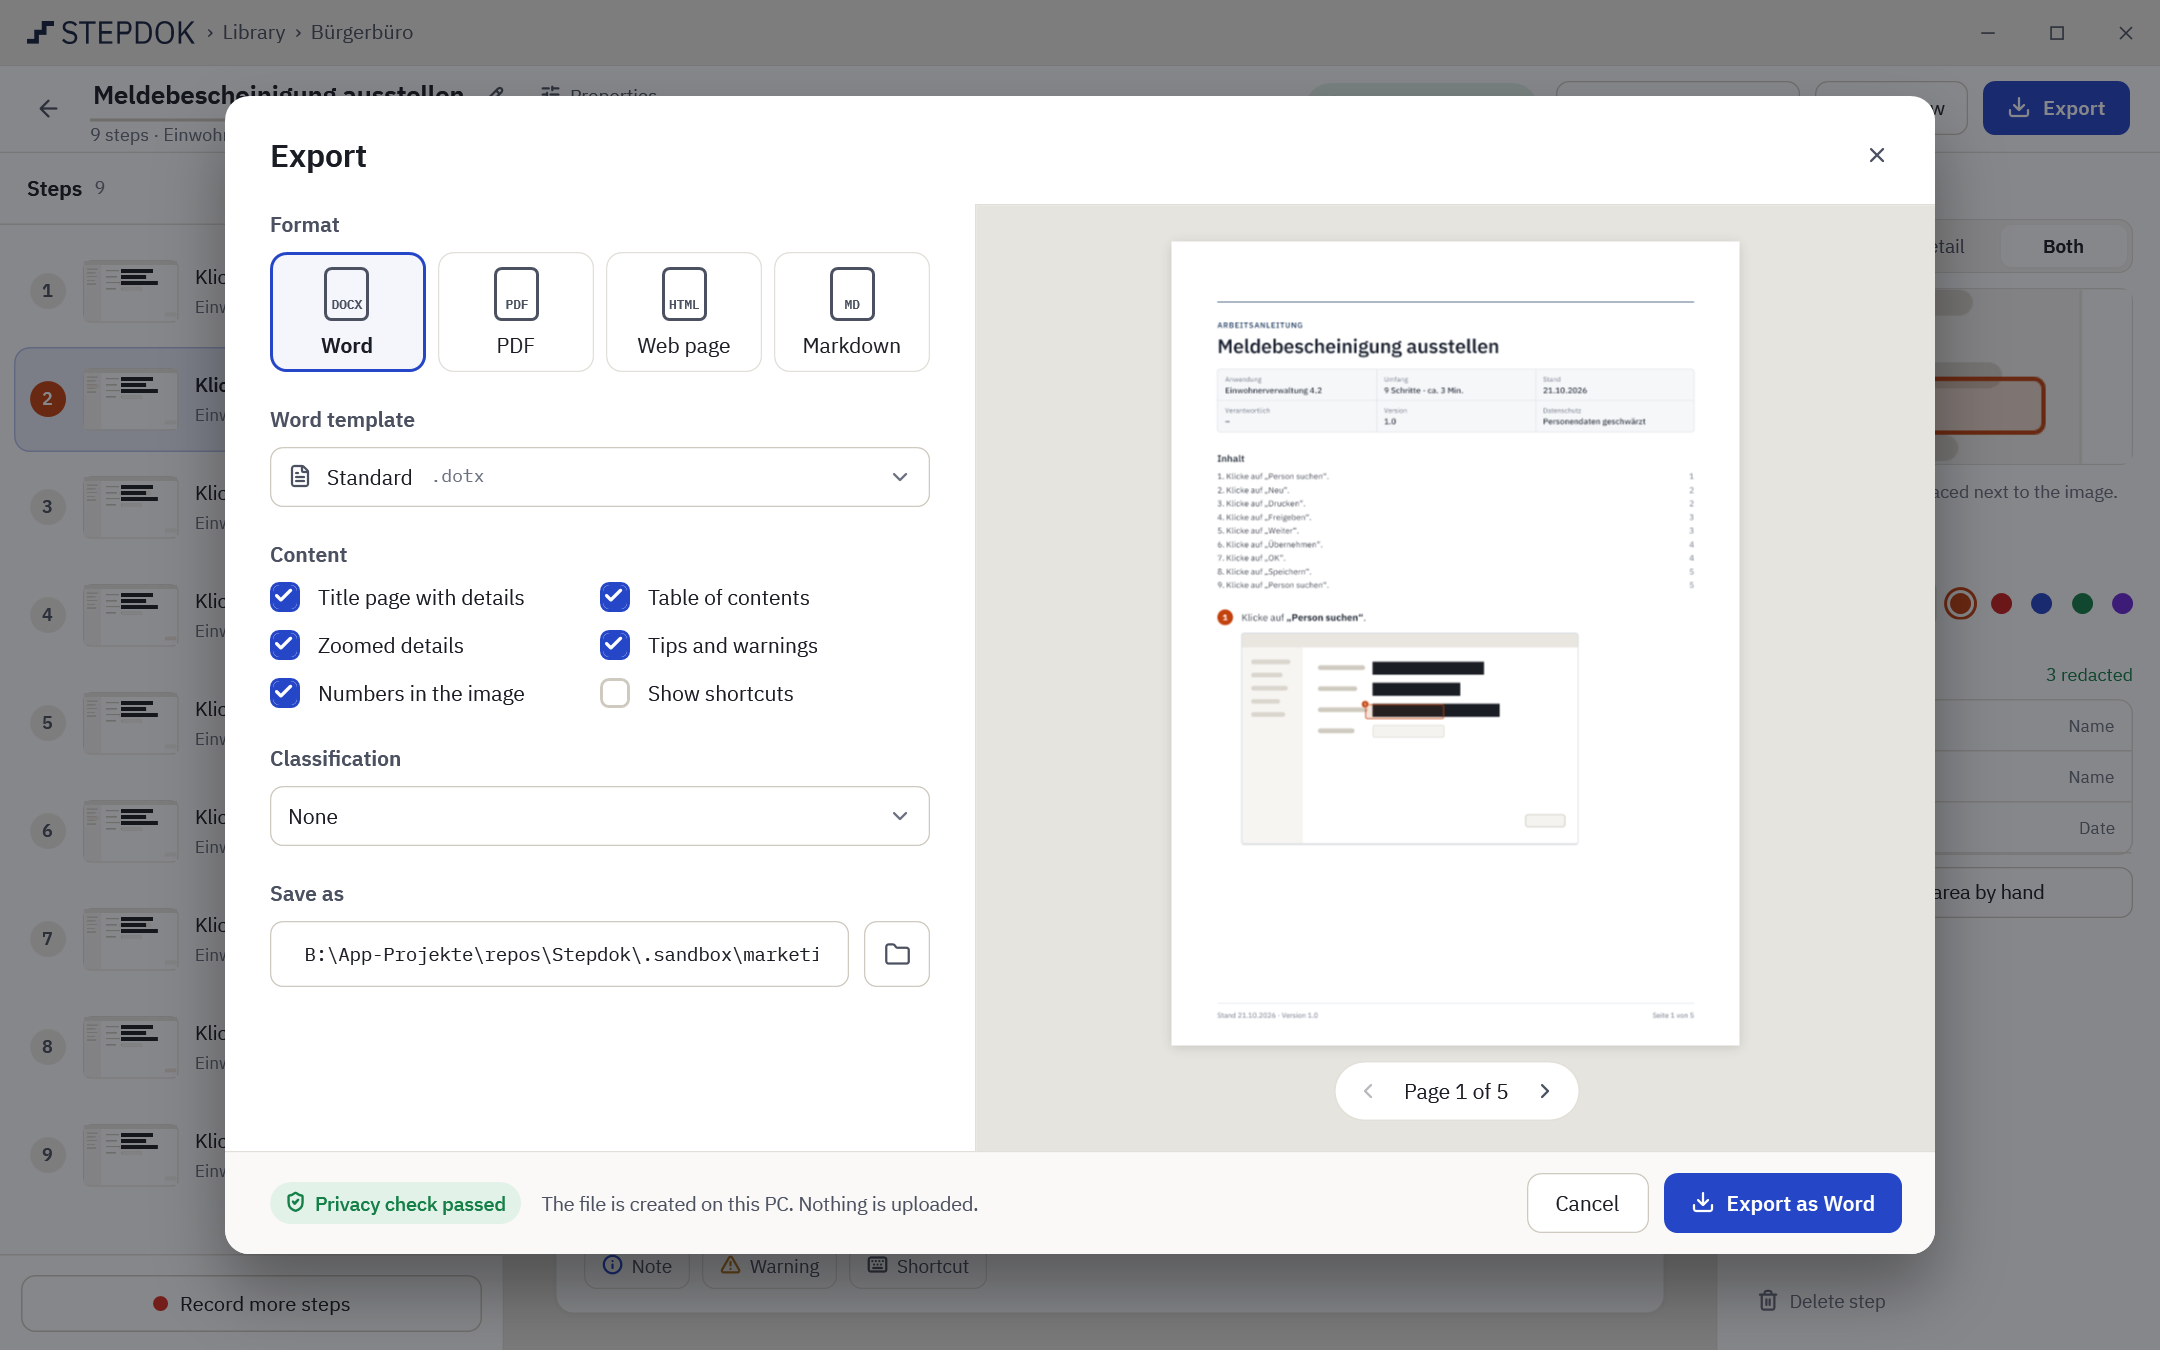The height and width of the screenshot is (1350, 2160).
Task: Choose the PDF format card
Action: [x=515, y=311]
